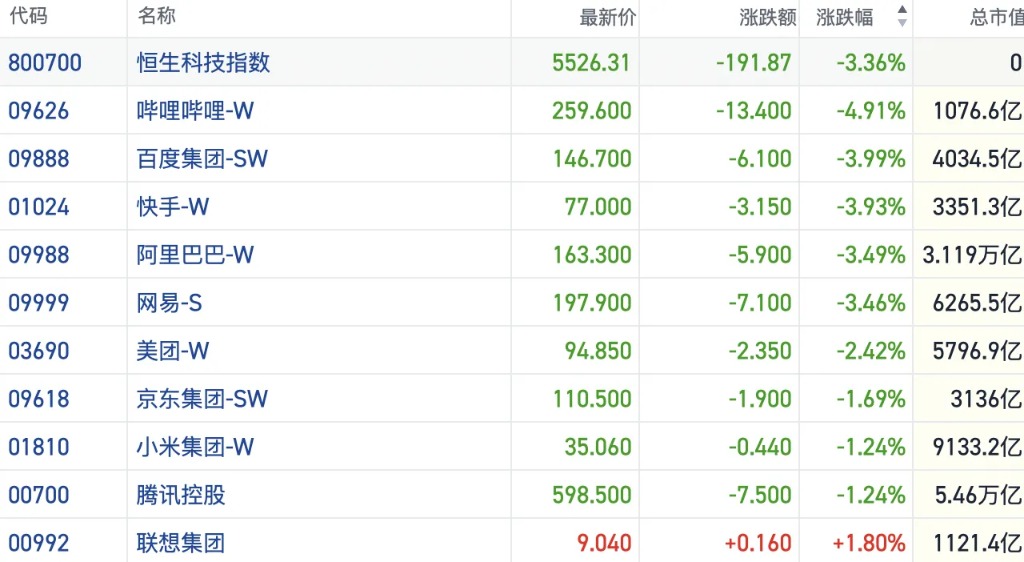Sort by the 涨跌额 column header
Screen dimensions: 1024x562
(767, 17)
